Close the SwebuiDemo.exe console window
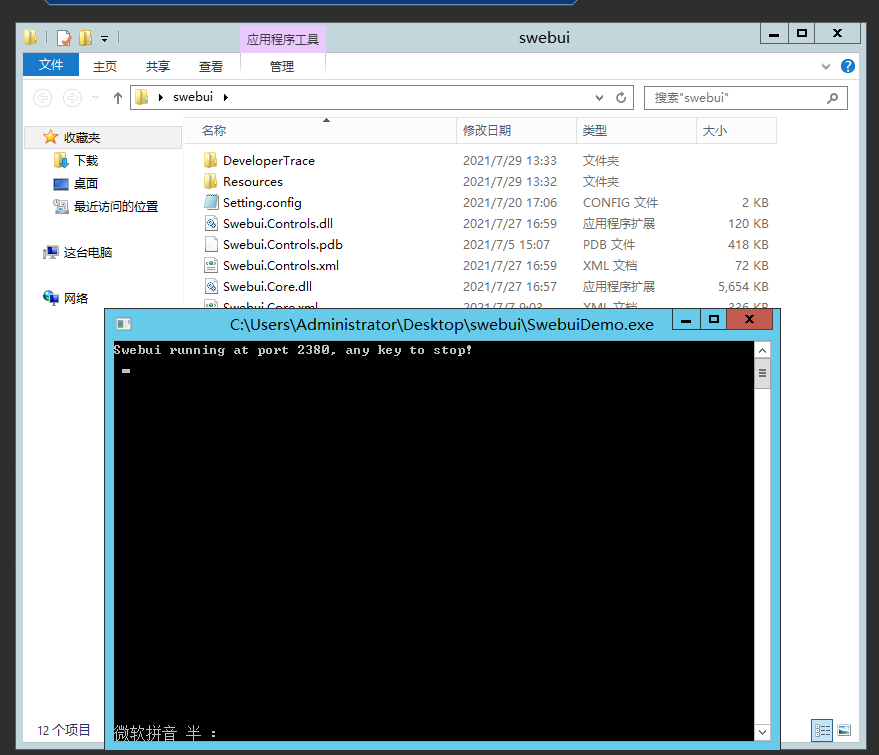 (750, 319)
